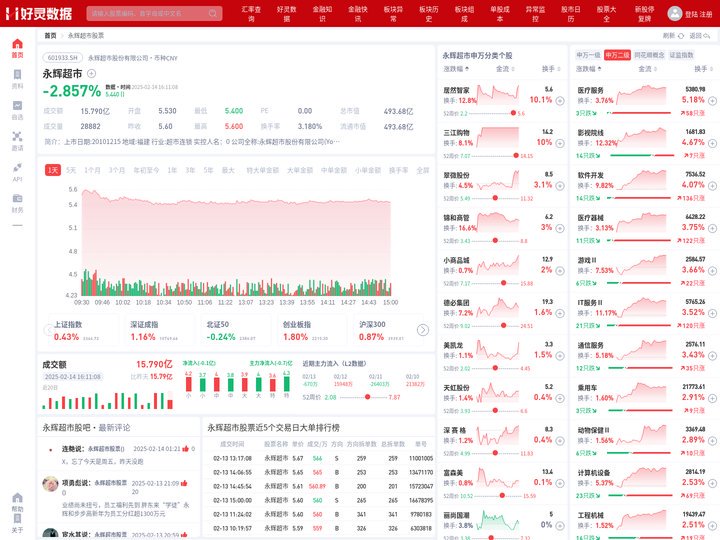Viewport: 720px width, 540px height.
Task: Sort sector list by 金流
Action: (647, 69)
